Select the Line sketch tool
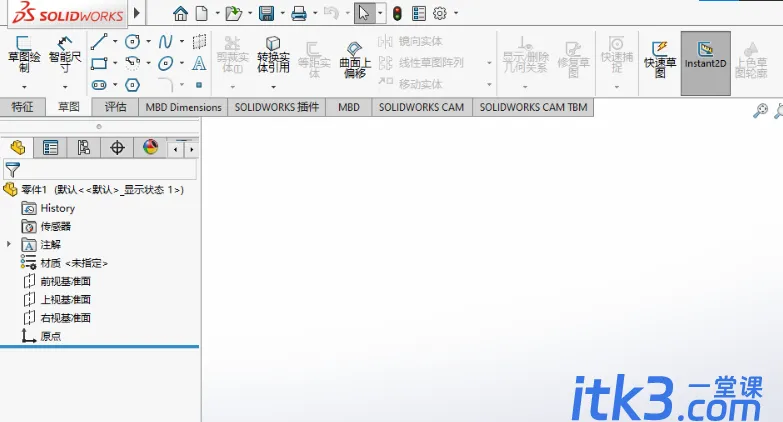The image size is (783, 422). pyautogui.click(x=99, y=41)
